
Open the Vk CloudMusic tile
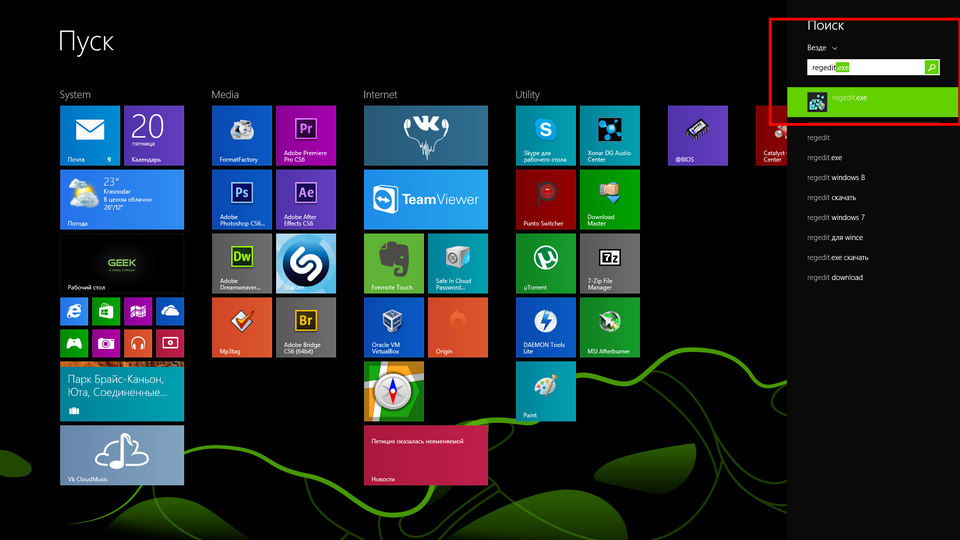122,456
